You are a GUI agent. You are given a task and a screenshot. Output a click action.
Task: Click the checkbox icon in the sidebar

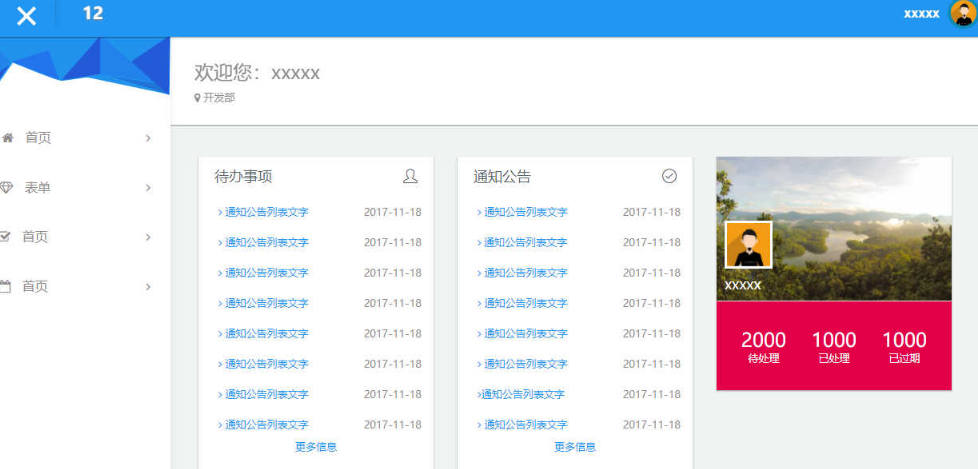pyautogui.click(x=6, y=237)
